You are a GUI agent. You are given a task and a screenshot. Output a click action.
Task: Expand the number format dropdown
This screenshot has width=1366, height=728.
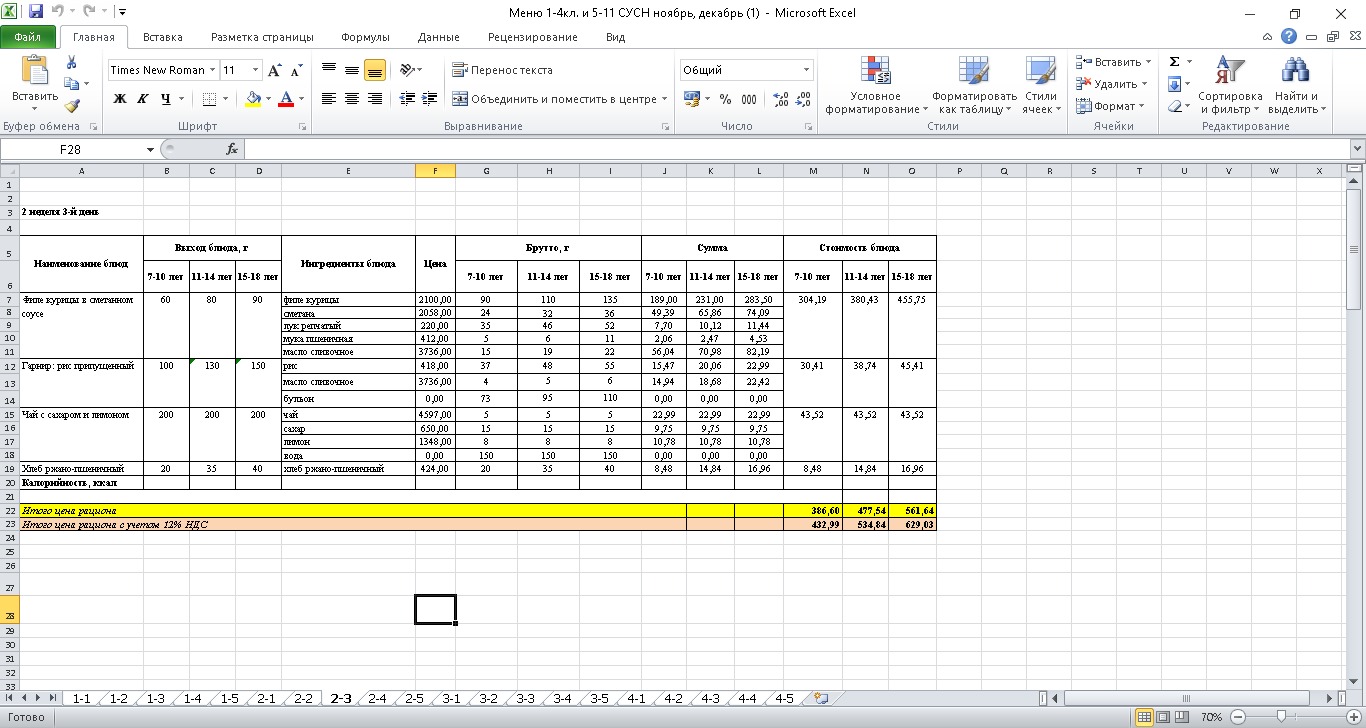tap(807, 70)
